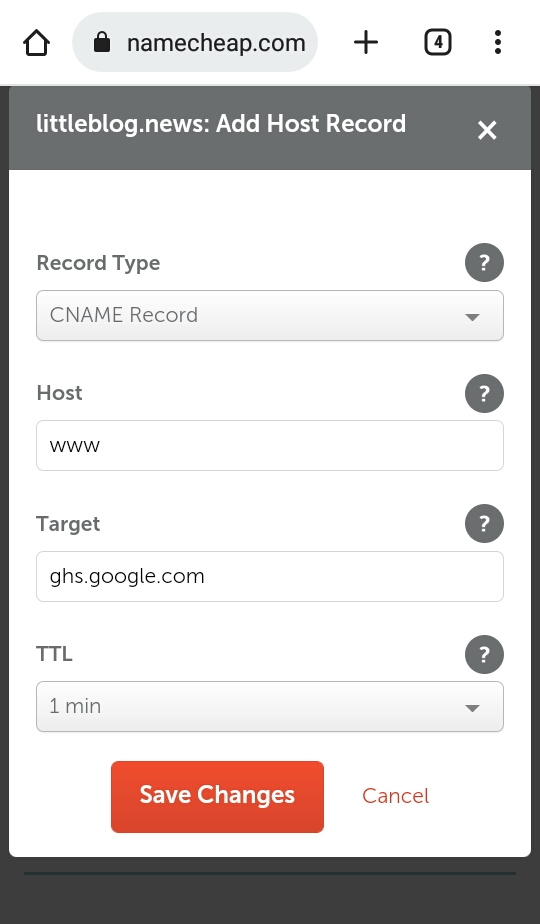Click the Record Type dropdown arrow

(x=472, y=317)
